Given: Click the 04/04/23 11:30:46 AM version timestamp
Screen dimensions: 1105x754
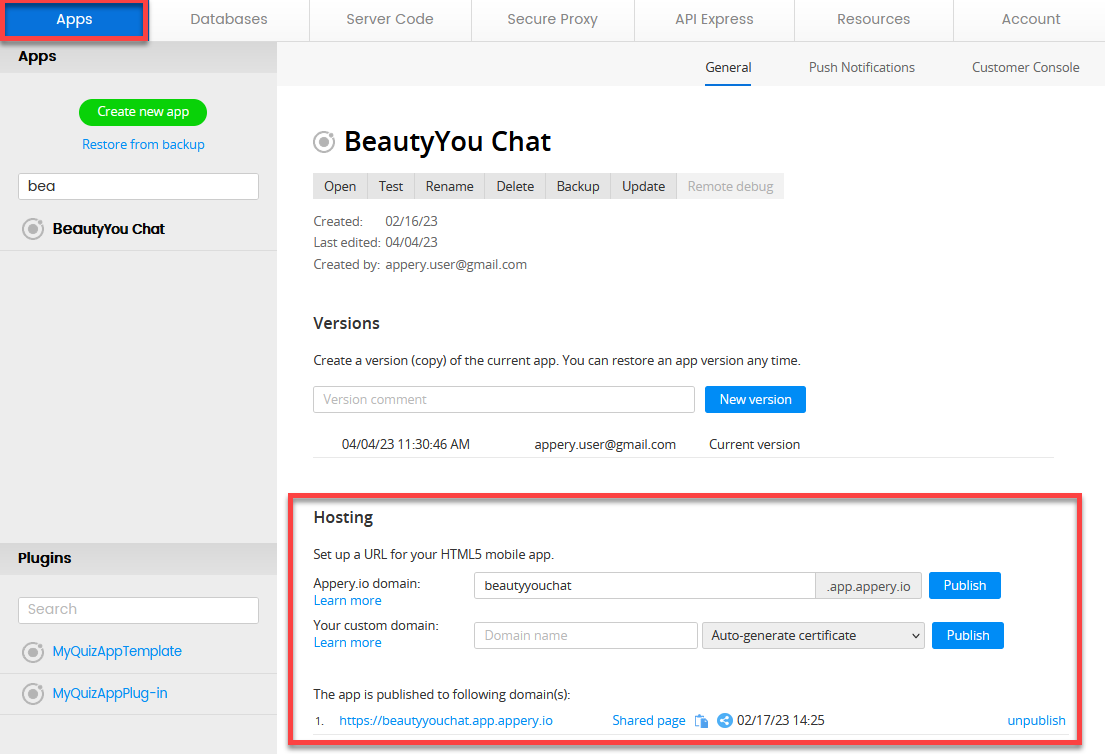Looking at the screenshot, I should [406, 445].
